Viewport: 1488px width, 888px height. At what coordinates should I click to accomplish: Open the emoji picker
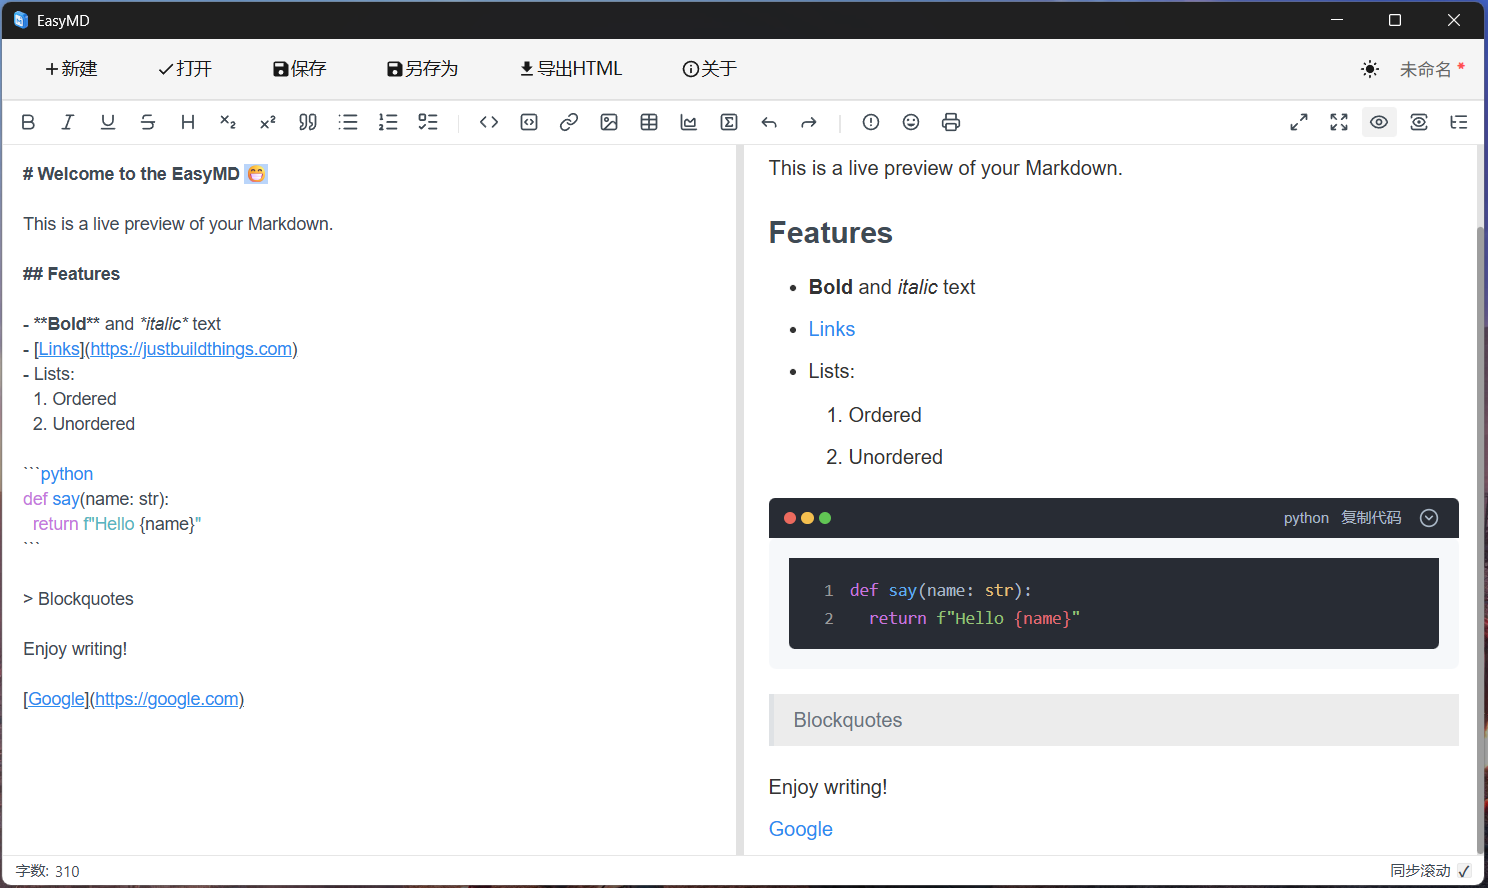[x=911, y=122]
